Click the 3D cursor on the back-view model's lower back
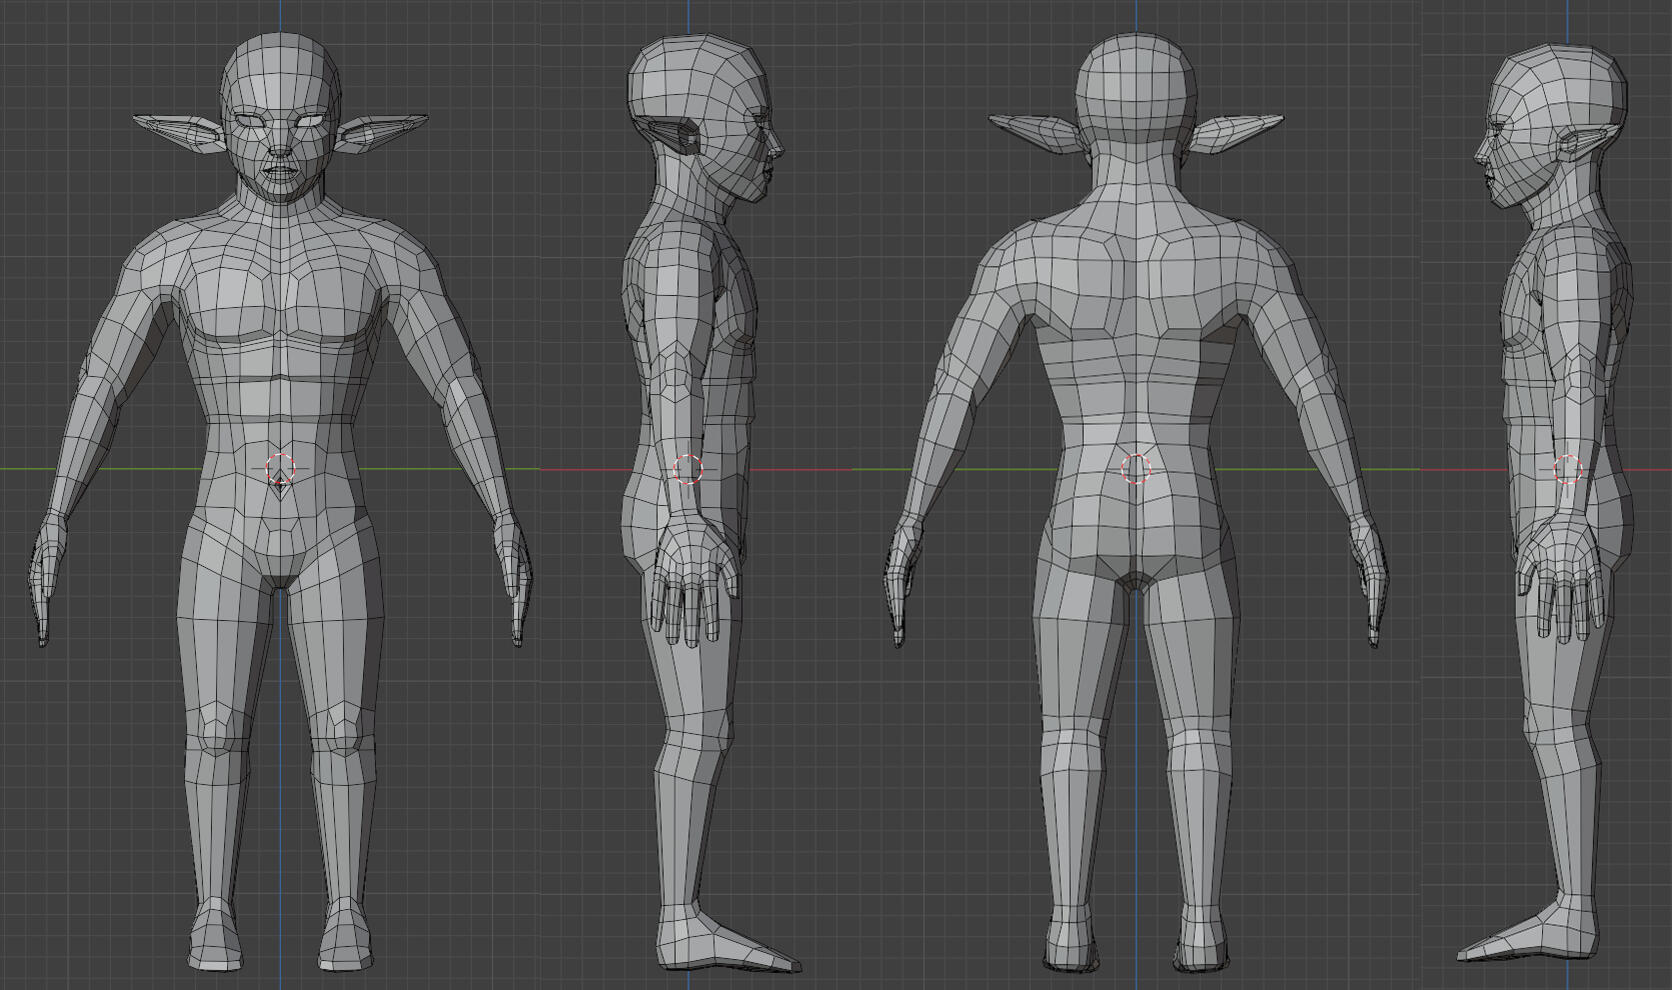This screenshot has height=990, width=1672. point(1136,468)
